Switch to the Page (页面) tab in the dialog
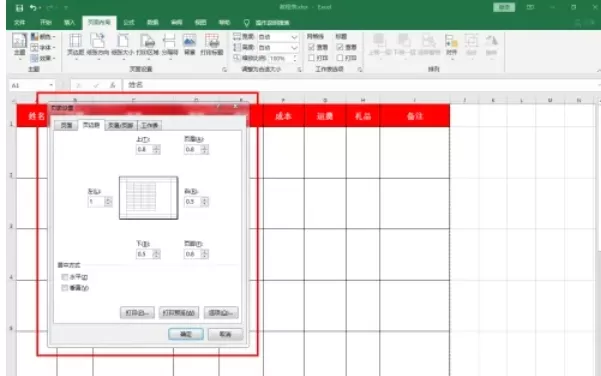The image size is (601, 376). pyautogui.click(x=66, y=125)
